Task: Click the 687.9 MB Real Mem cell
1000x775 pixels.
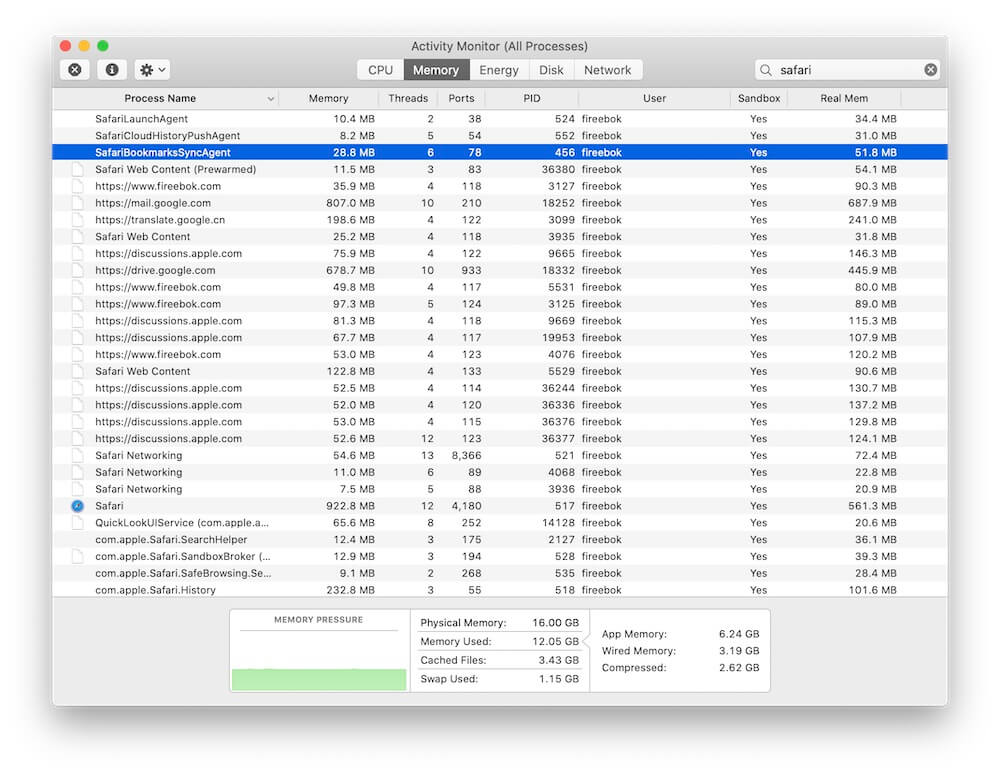Action: point(872,203)
